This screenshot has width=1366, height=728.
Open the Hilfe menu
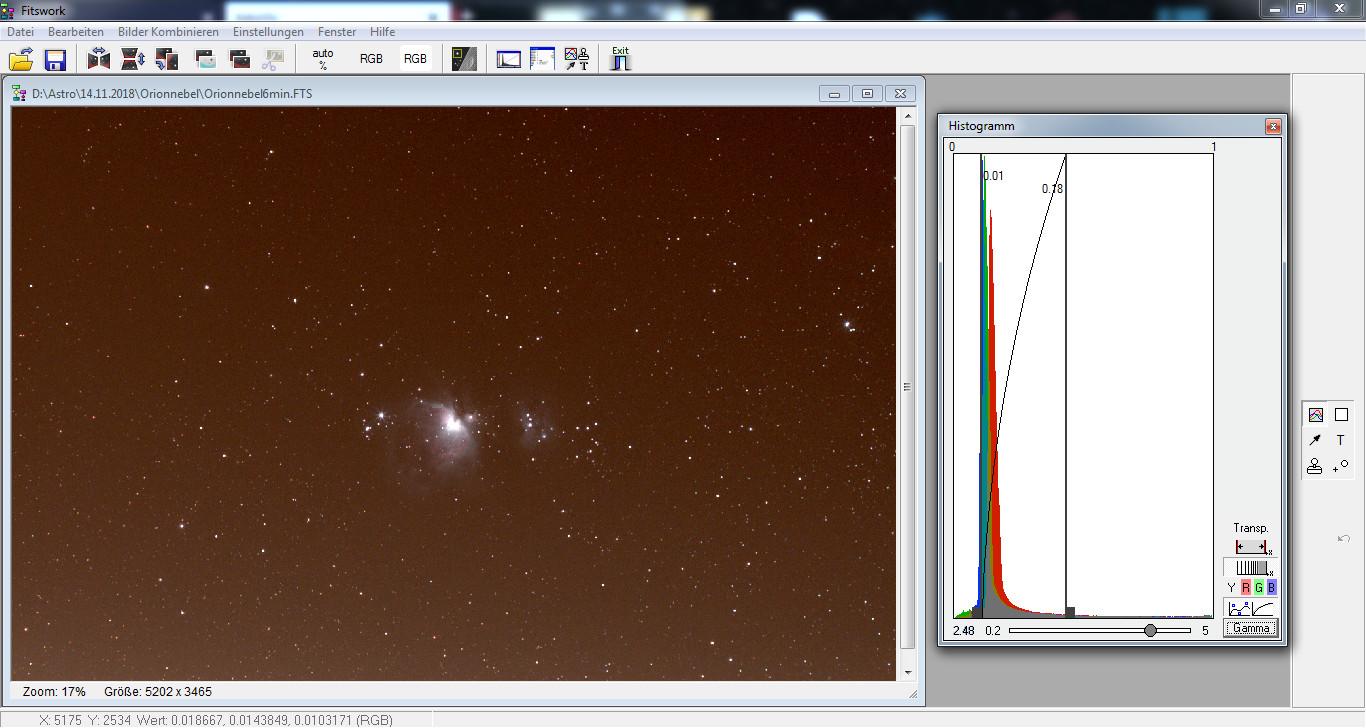(x=382, y=32)
